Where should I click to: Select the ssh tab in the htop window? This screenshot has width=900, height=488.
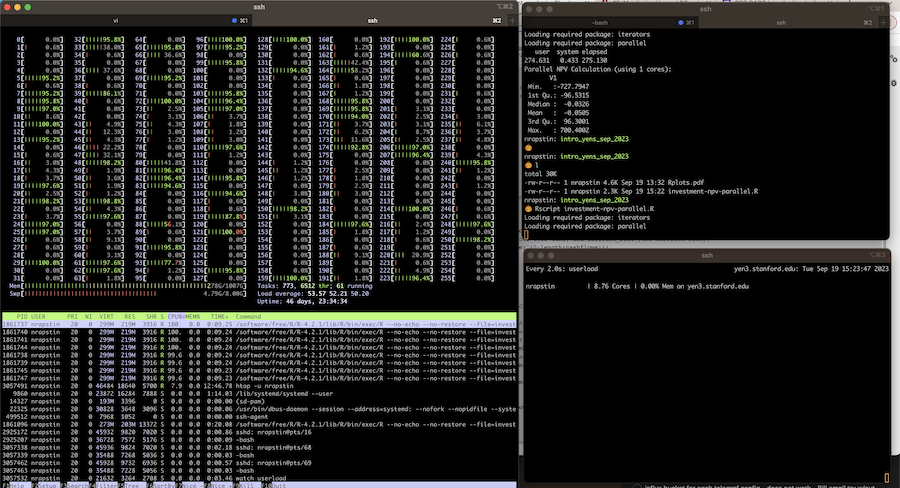coord(372,20)
